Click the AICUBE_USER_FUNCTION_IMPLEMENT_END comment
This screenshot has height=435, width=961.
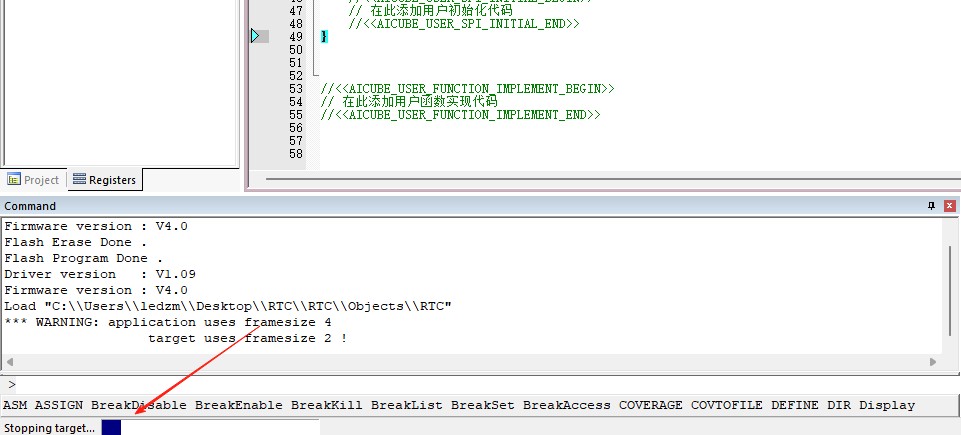coord(460,115)
